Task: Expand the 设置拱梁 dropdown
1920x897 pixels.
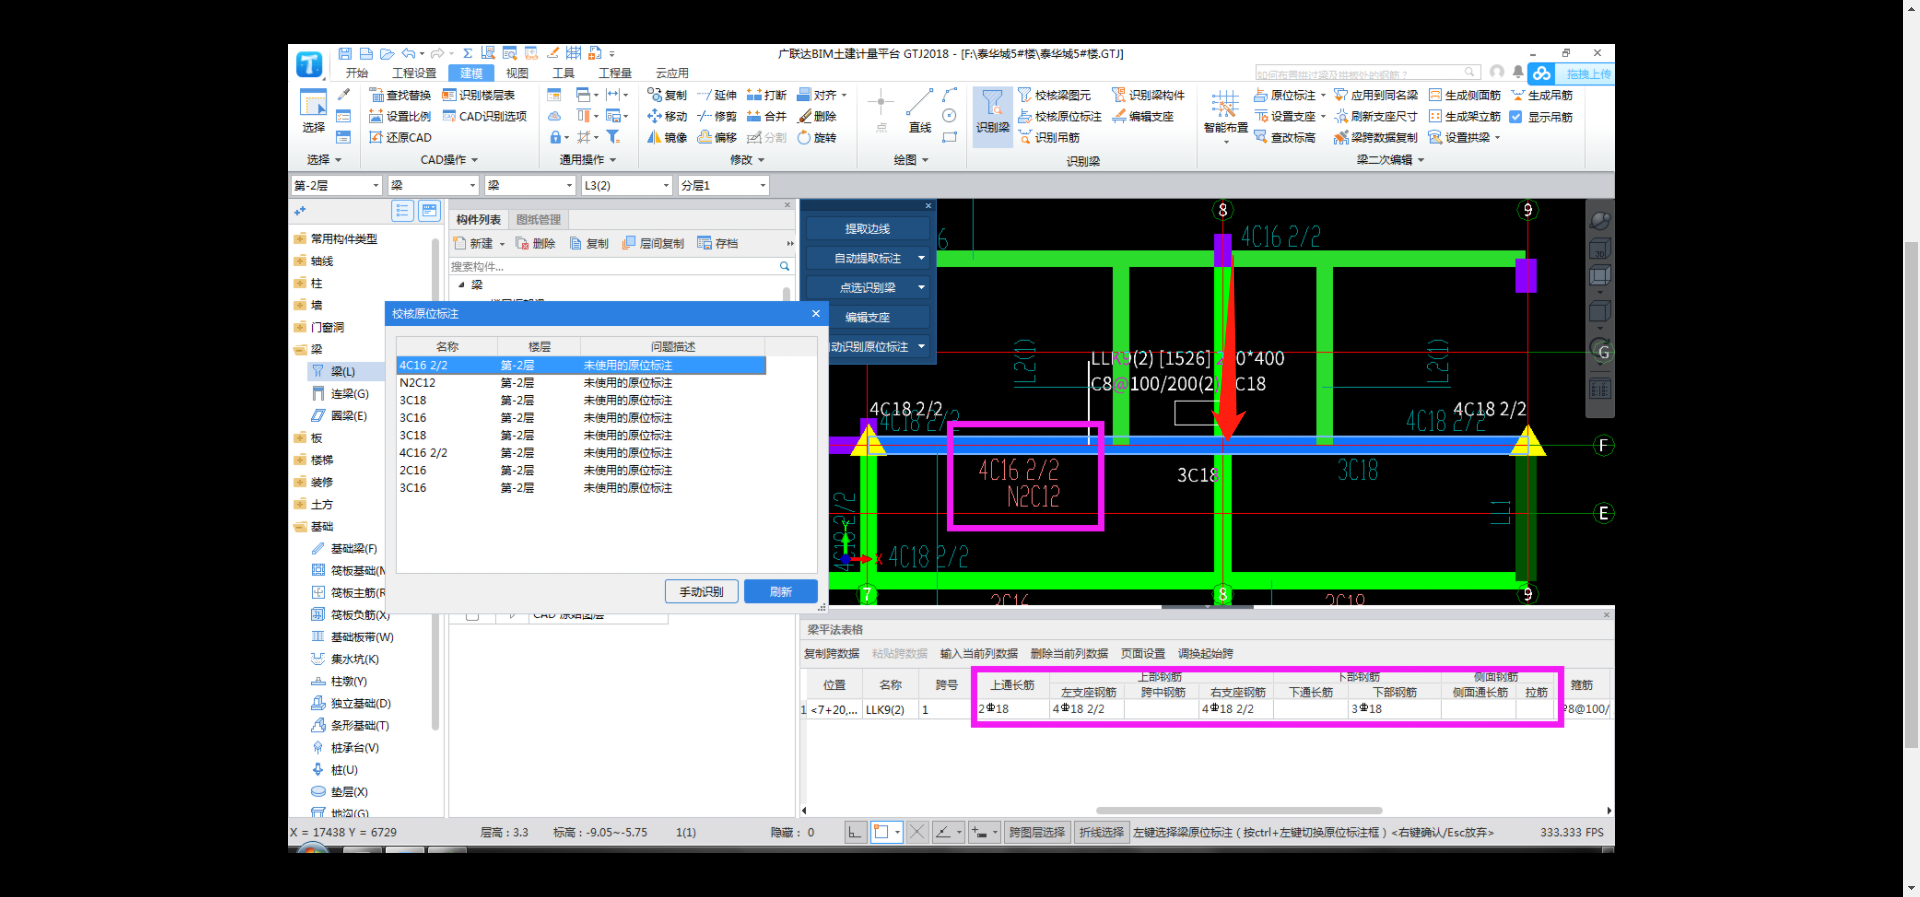Action: 1497,137
